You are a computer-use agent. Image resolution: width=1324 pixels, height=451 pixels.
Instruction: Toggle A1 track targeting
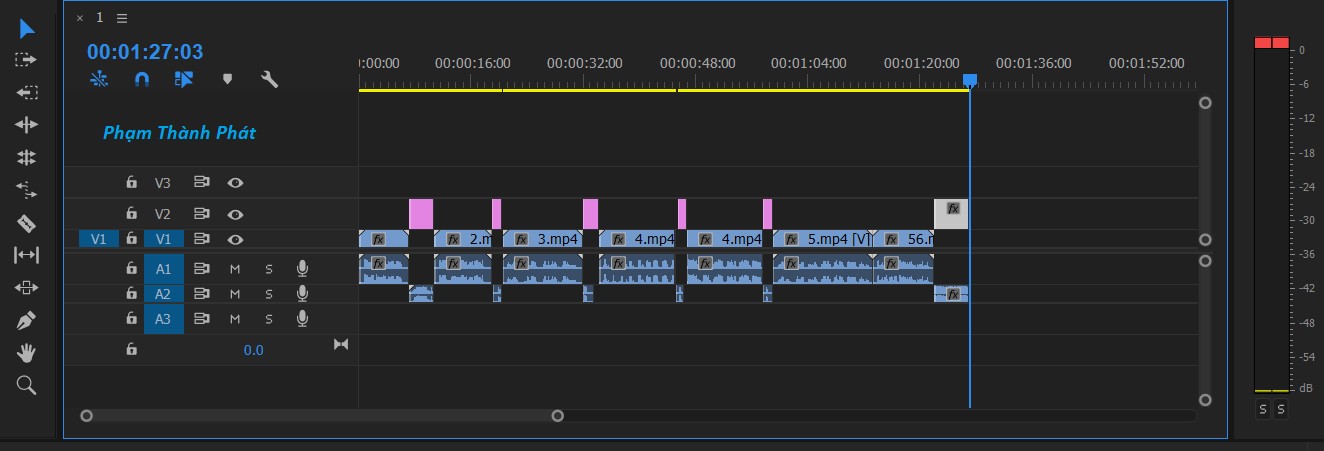163,268
